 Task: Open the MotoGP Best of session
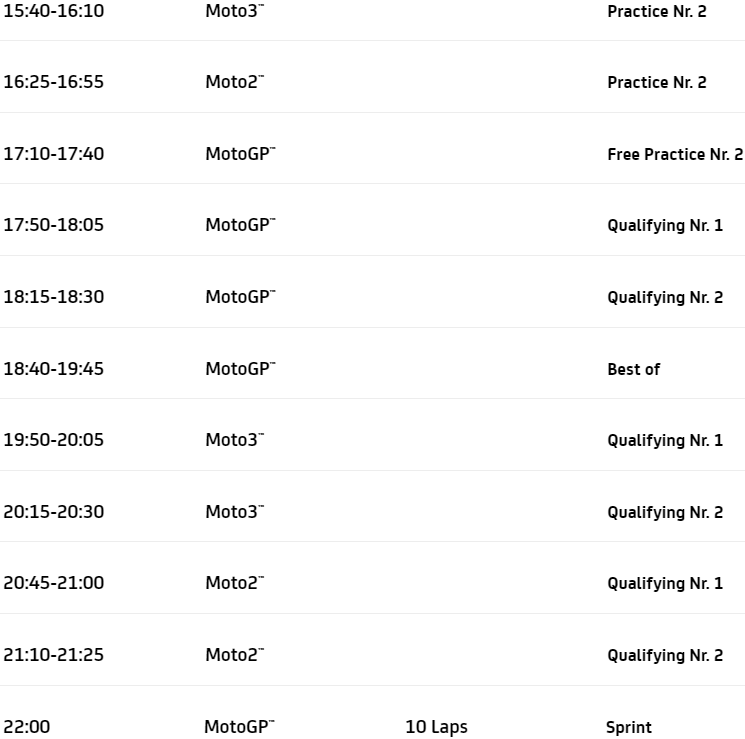pos(633,370)
